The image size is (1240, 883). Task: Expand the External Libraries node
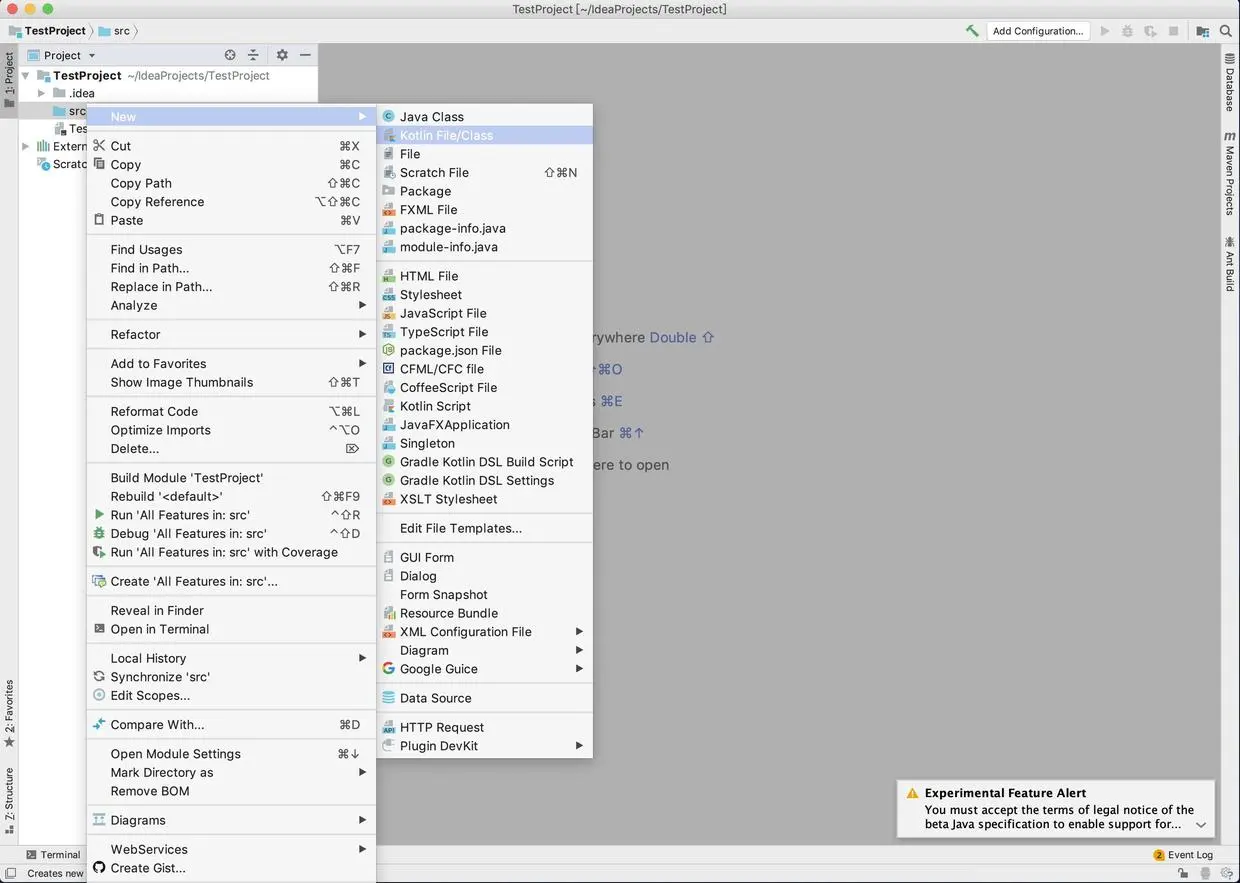pos(25,146)
